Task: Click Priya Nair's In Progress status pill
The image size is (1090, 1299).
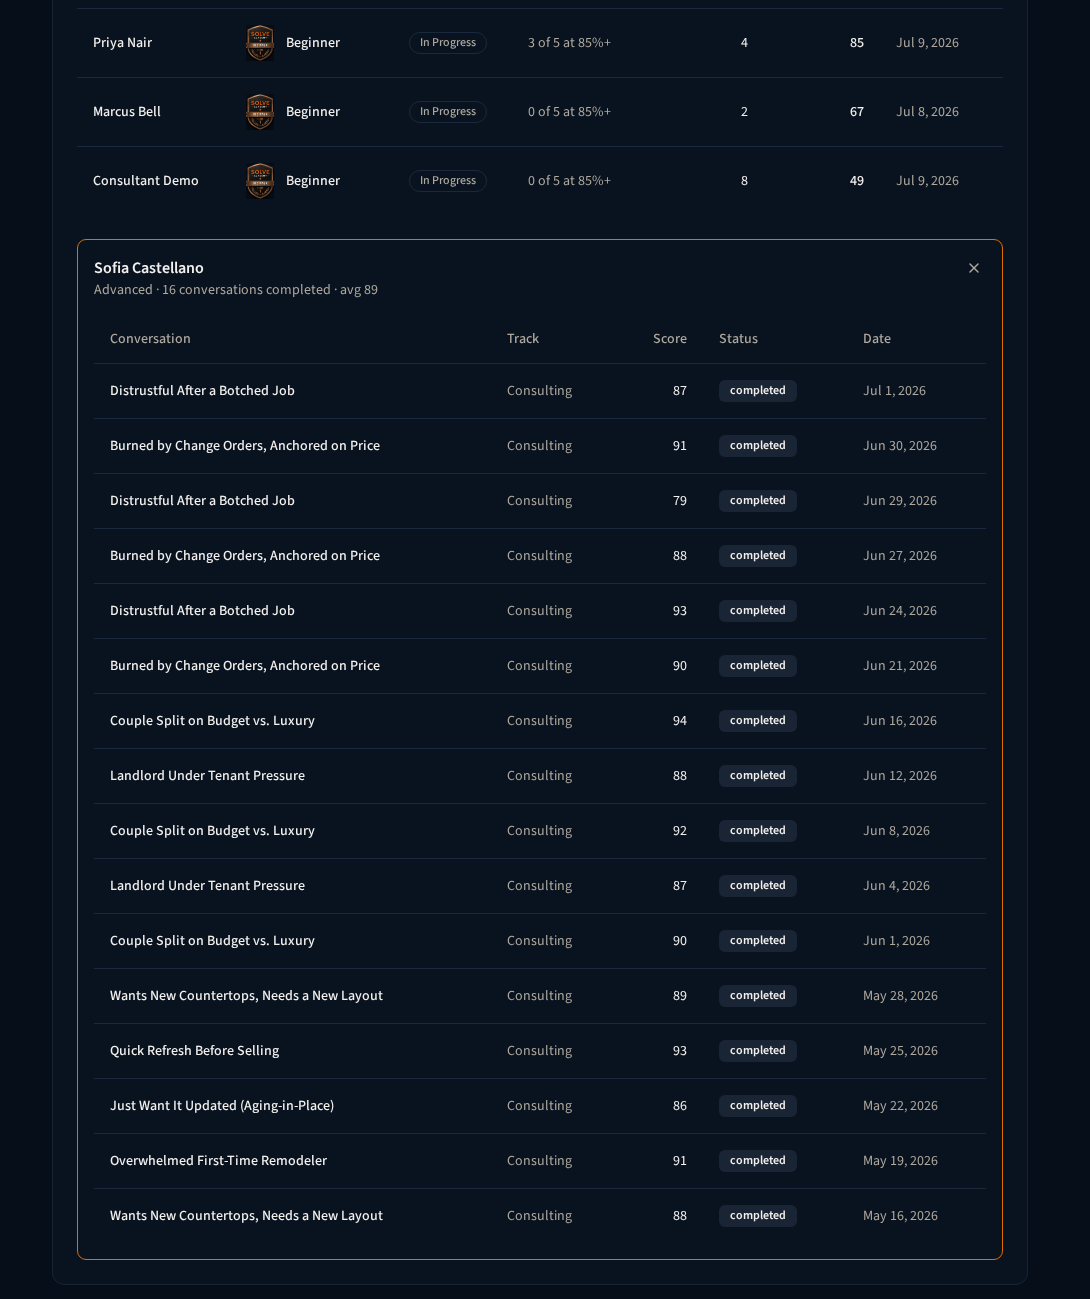Action: [448, 43]
